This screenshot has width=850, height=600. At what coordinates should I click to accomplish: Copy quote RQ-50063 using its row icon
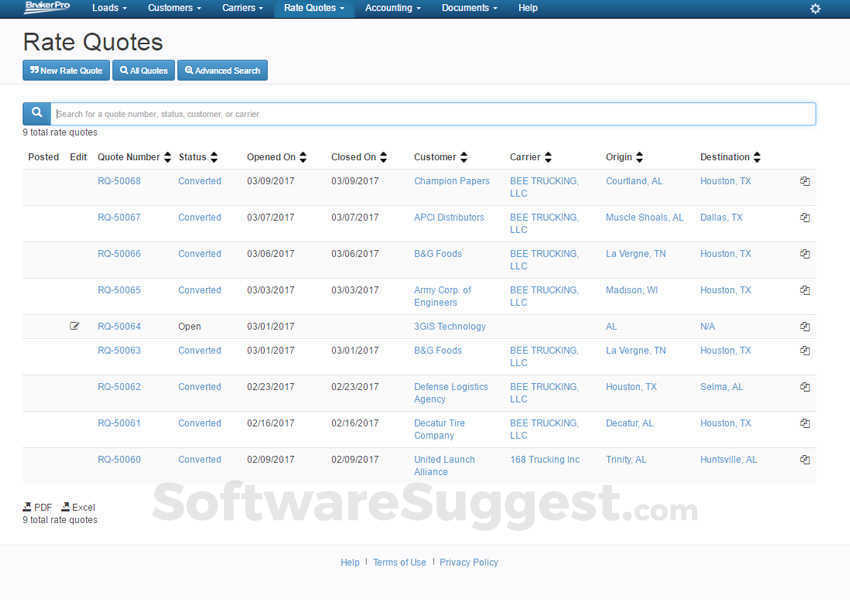coord(805,351)
